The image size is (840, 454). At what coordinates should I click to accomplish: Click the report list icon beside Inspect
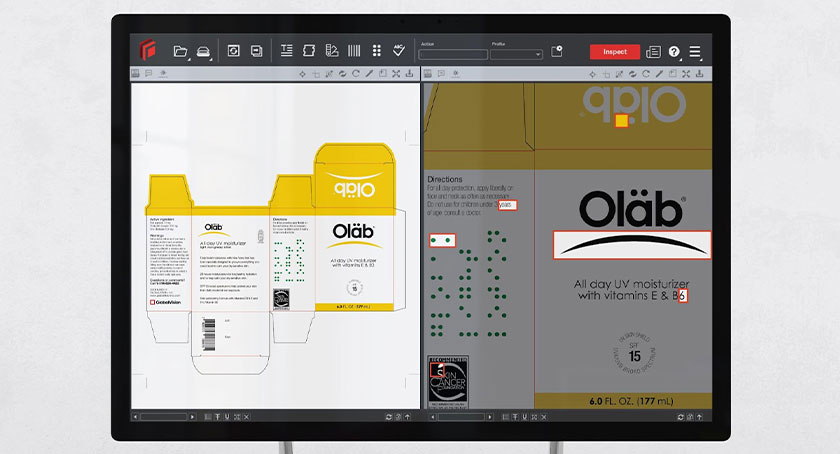pos(653,51)
